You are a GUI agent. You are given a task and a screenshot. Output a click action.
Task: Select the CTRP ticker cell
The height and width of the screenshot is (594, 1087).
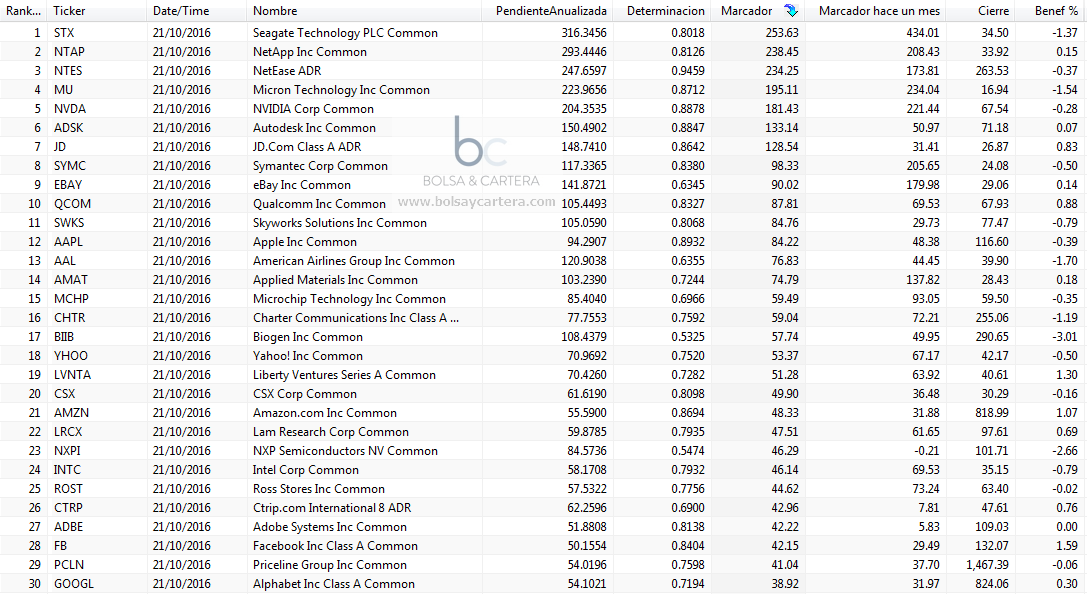[x=68, y=507]
